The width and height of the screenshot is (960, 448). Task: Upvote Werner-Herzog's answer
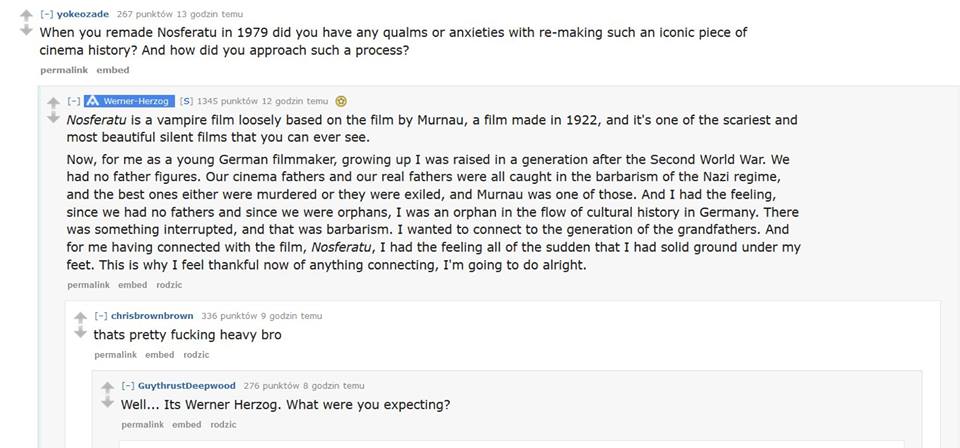click(x=53, y=102)
